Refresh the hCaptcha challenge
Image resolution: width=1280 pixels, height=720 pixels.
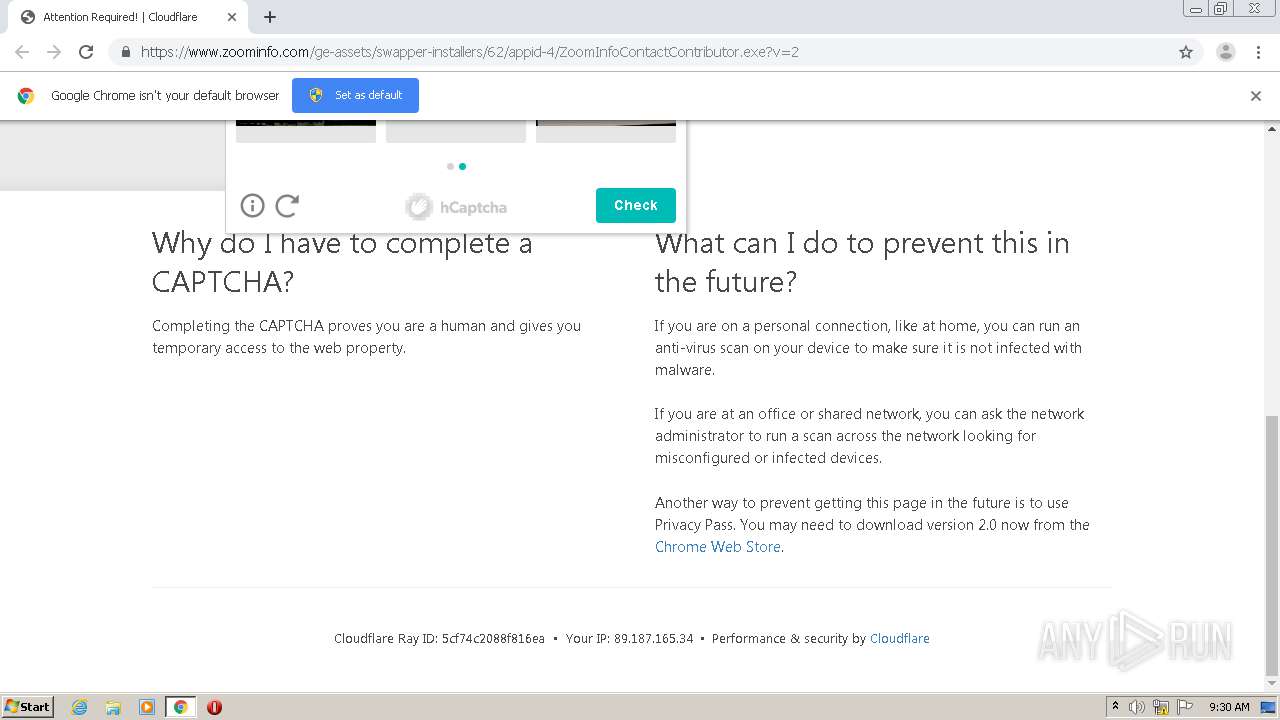[287, 205]
